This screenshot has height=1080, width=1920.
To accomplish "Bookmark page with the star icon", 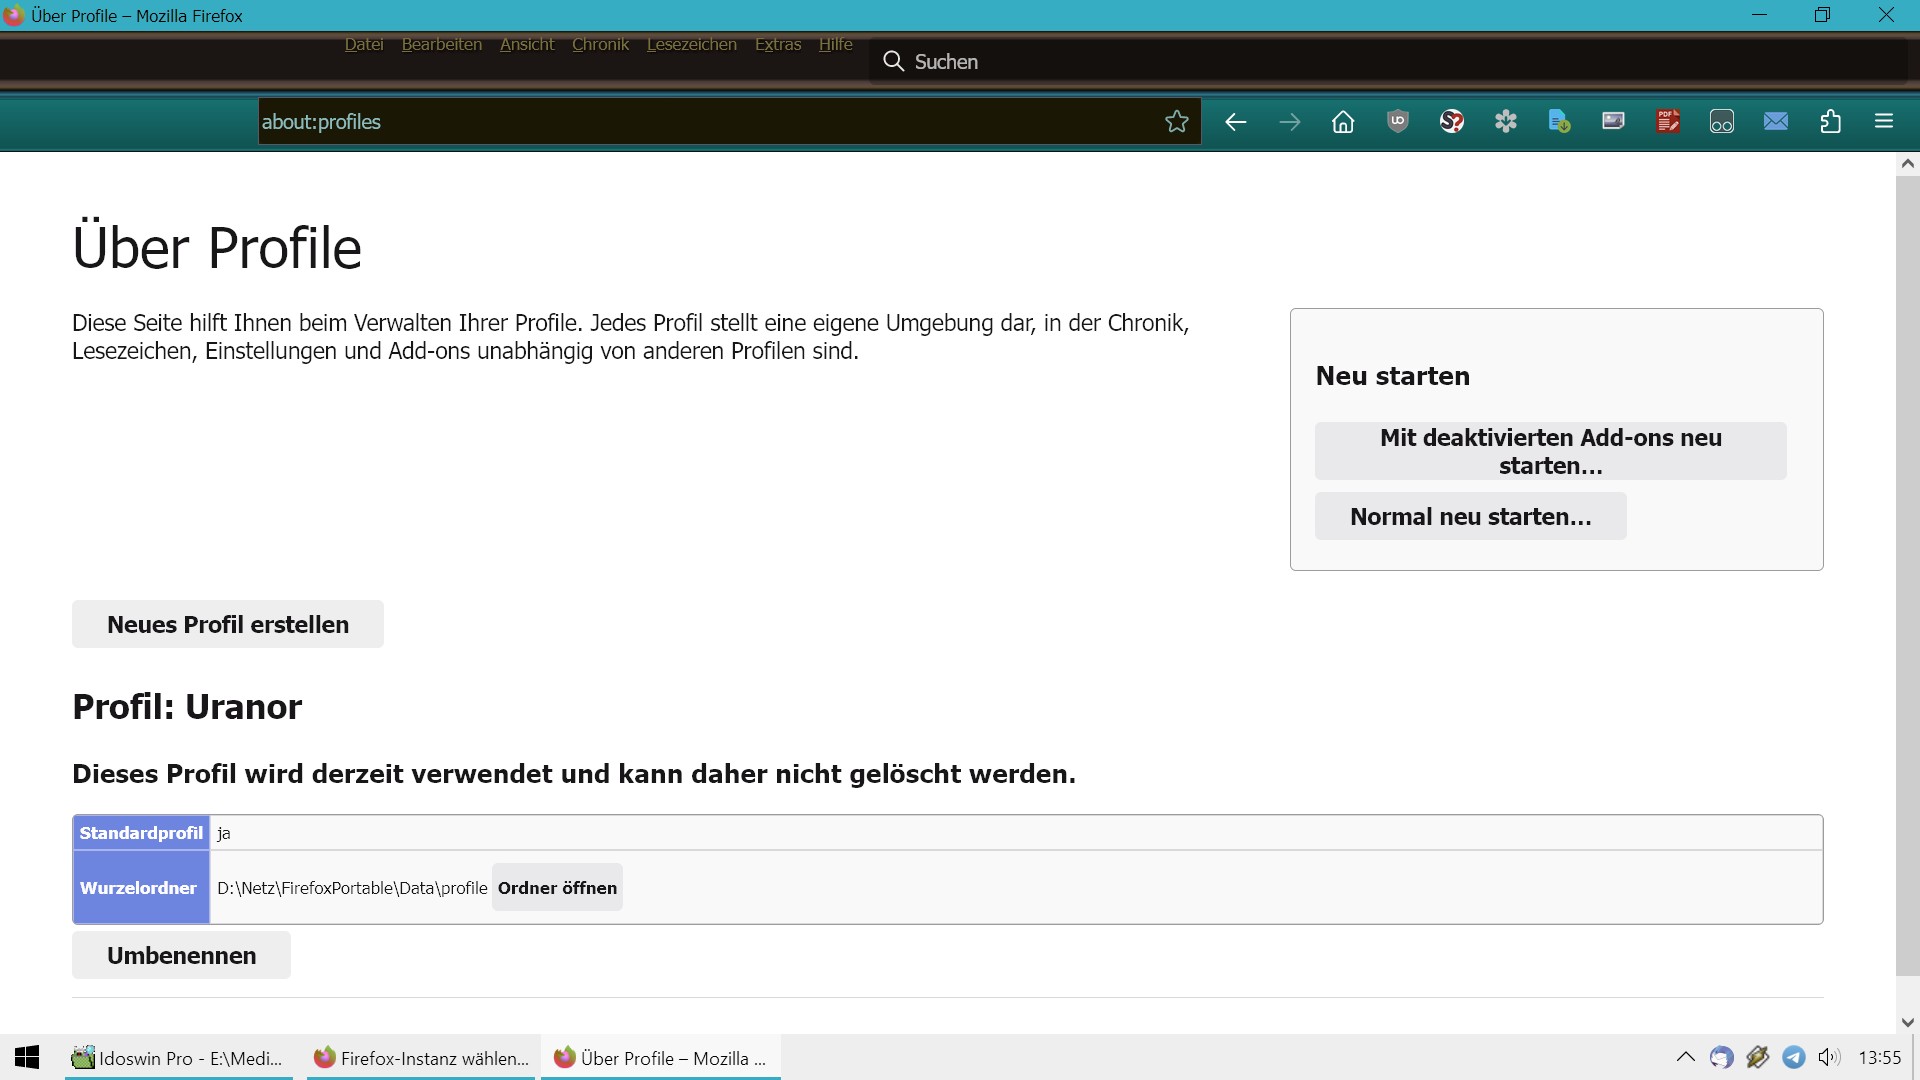I will coord(1176,122).
